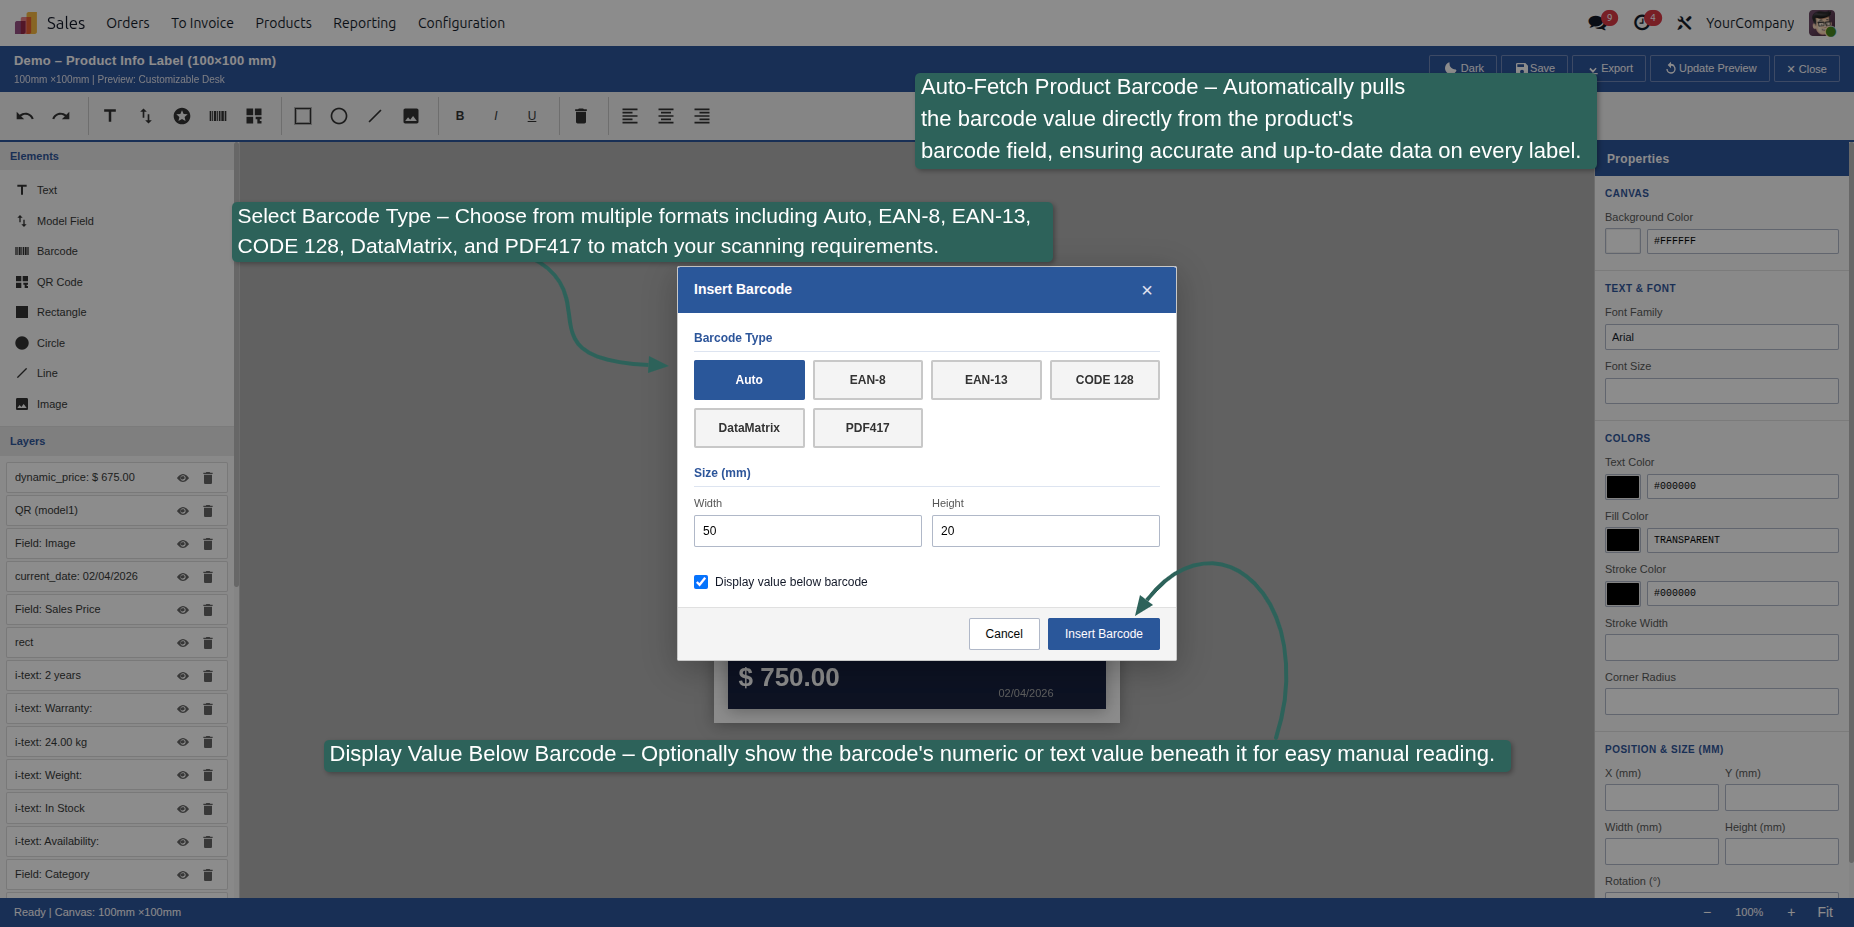The width and height of the screenshot is (1854, 927).
Task: Select the image tool in toolbar
Action: point(411,116)
